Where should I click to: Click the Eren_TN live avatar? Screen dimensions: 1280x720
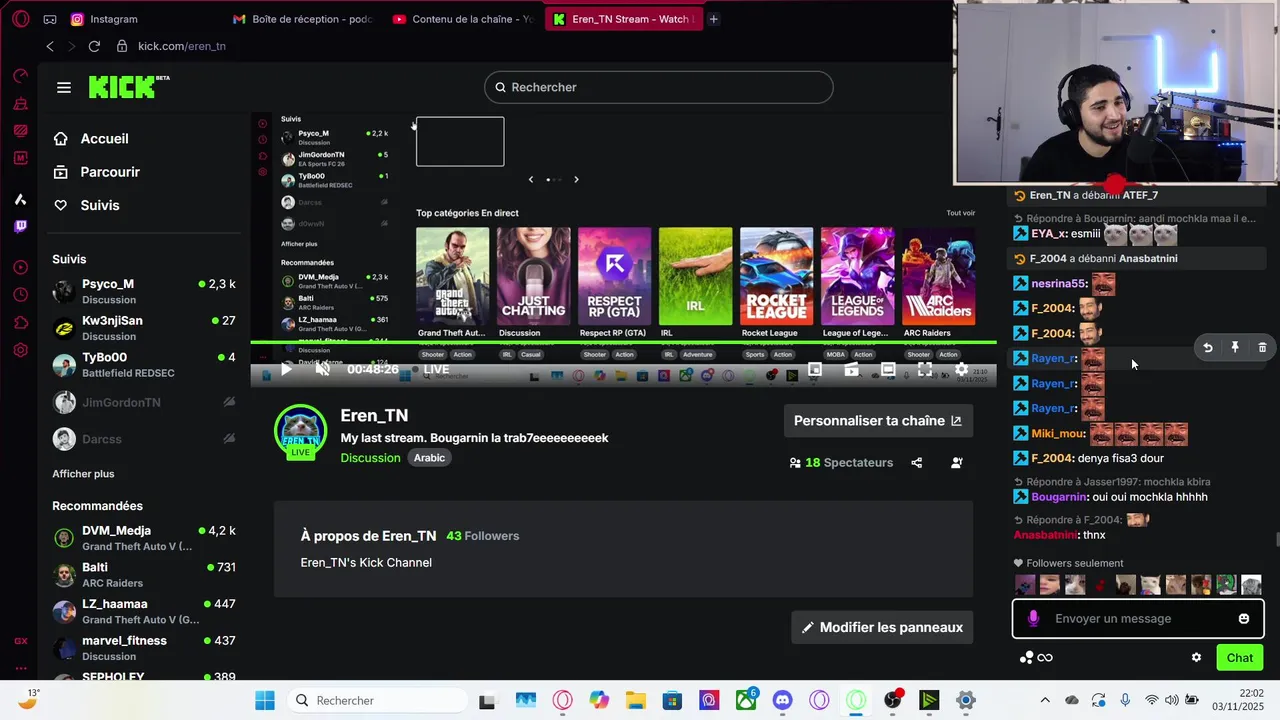pos(300,431)
